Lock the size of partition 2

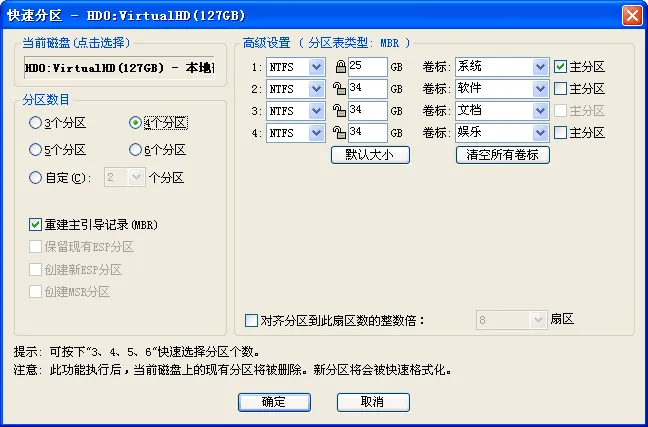click(339, 88)
